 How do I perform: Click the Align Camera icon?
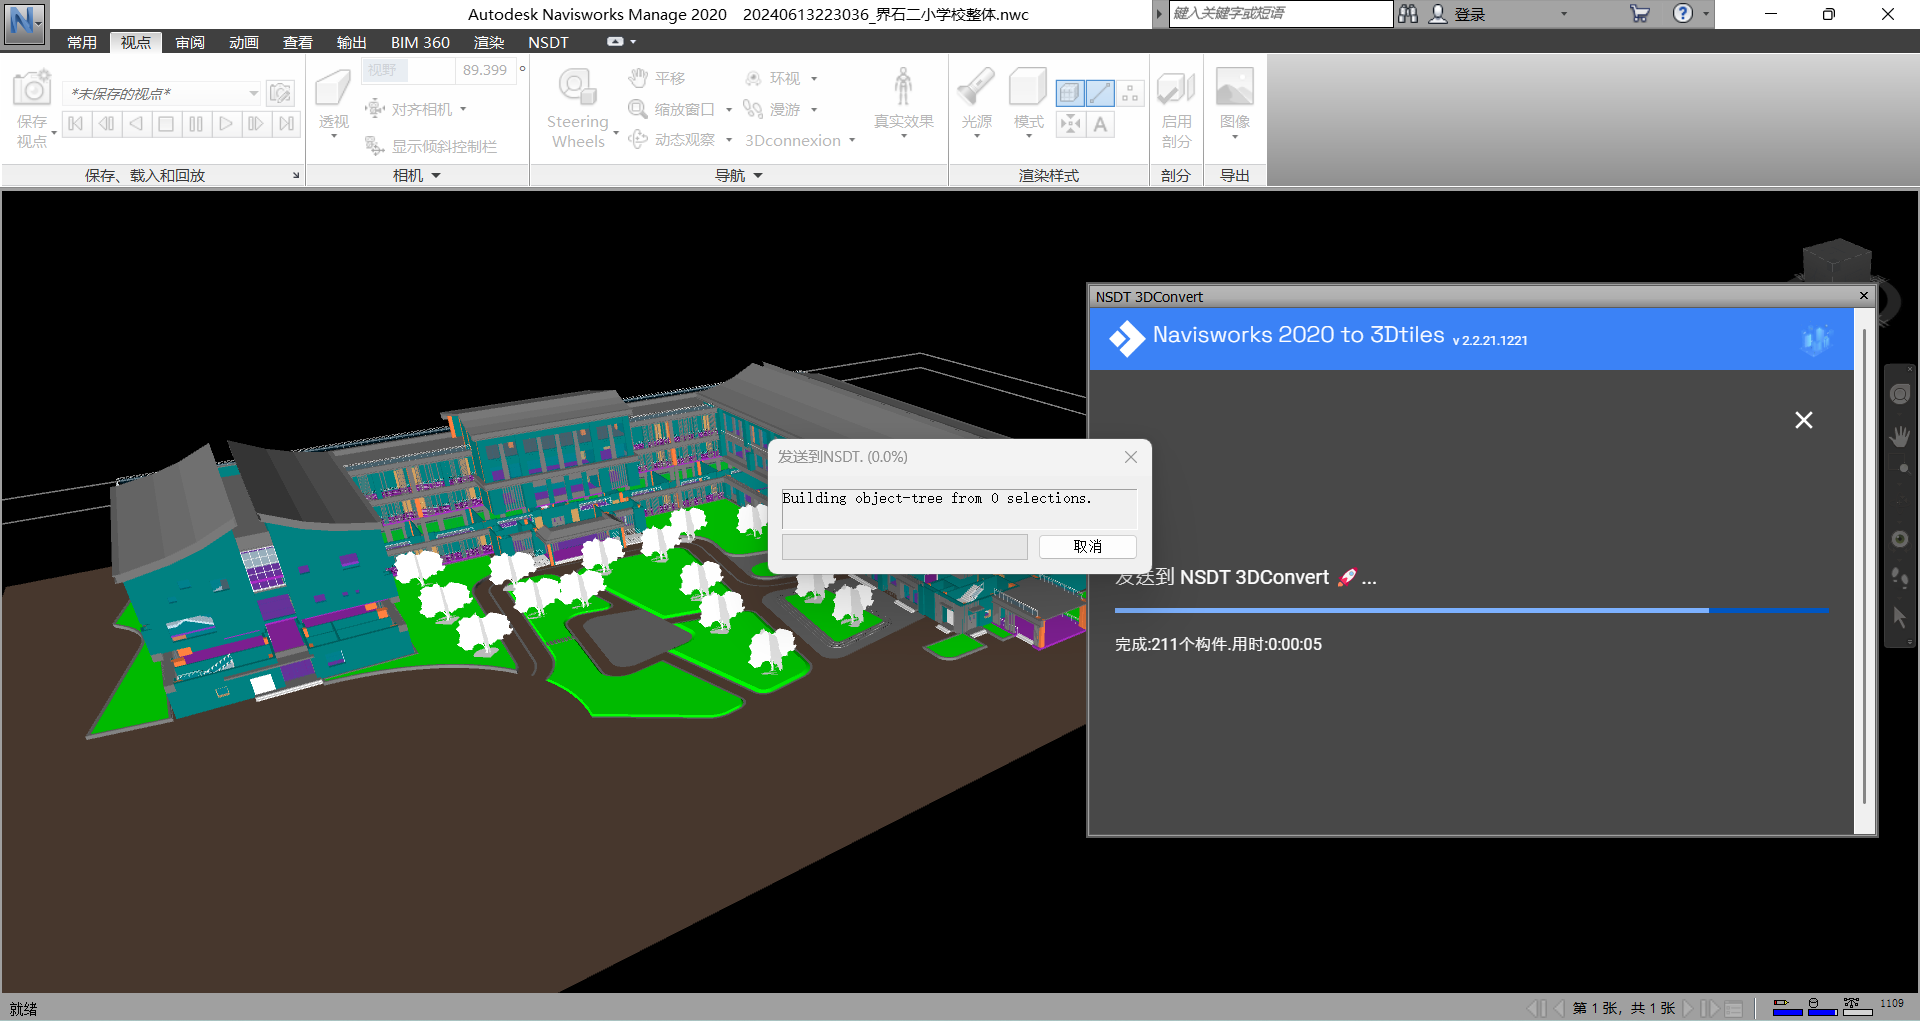(x=375, y=108)
